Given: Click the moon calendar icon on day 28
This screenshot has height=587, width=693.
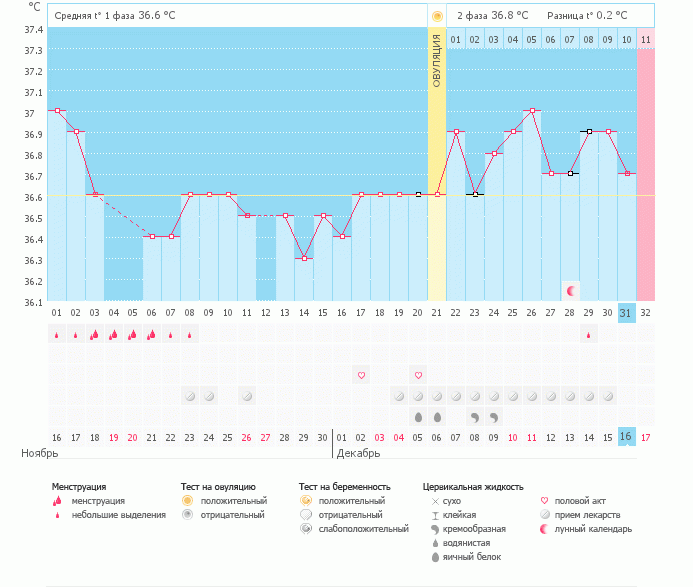Looking at the screenshot, I should [571, 291].
